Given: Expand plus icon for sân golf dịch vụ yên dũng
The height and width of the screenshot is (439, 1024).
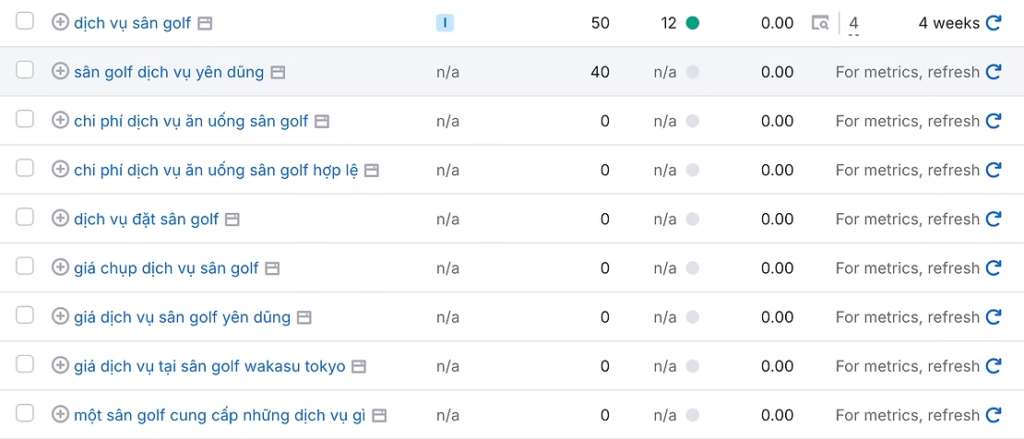Looking at the screenshot, I should pos(60,72).
